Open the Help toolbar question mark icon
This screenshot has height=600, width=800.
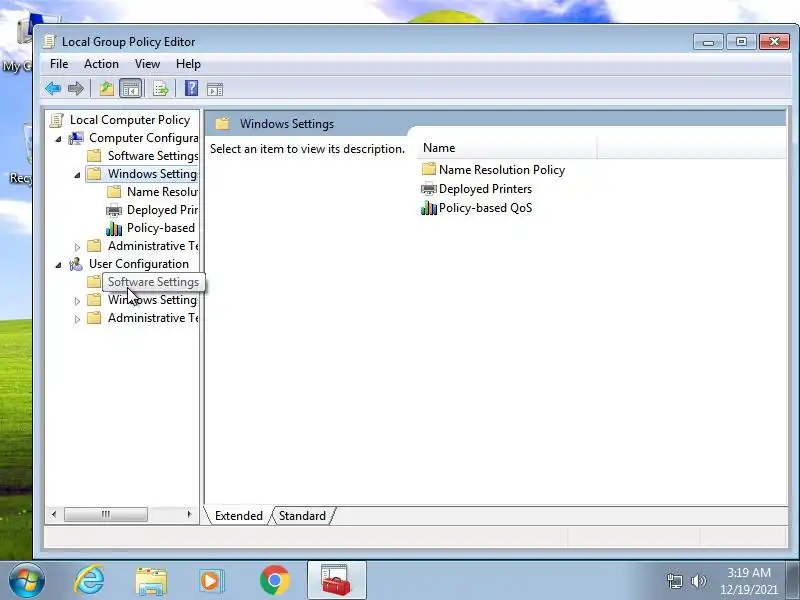point(191,89)
